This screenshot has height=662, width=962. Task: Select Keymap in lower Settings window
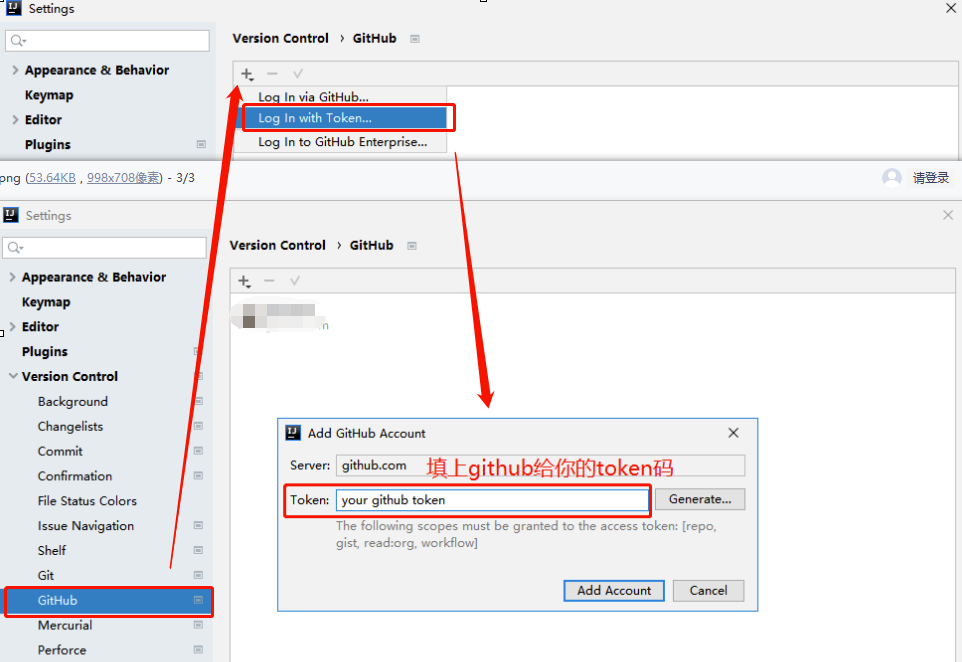(x=46, y=302)
